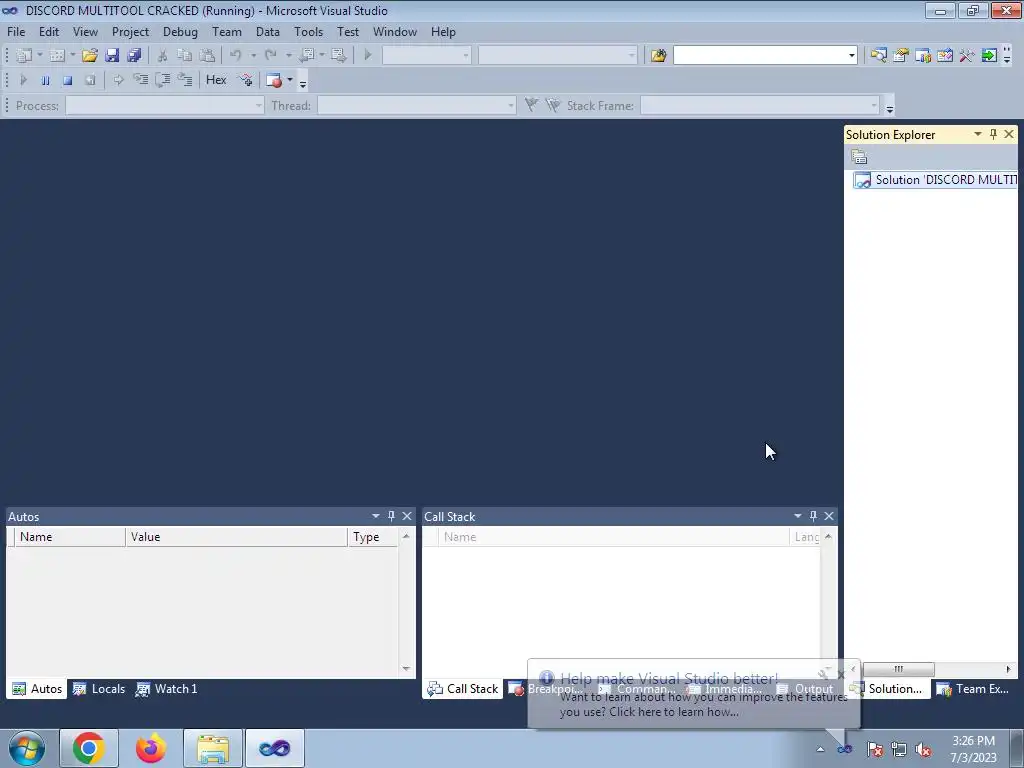Click the Add New Item toolbar icon

click(x=57, y=56)
